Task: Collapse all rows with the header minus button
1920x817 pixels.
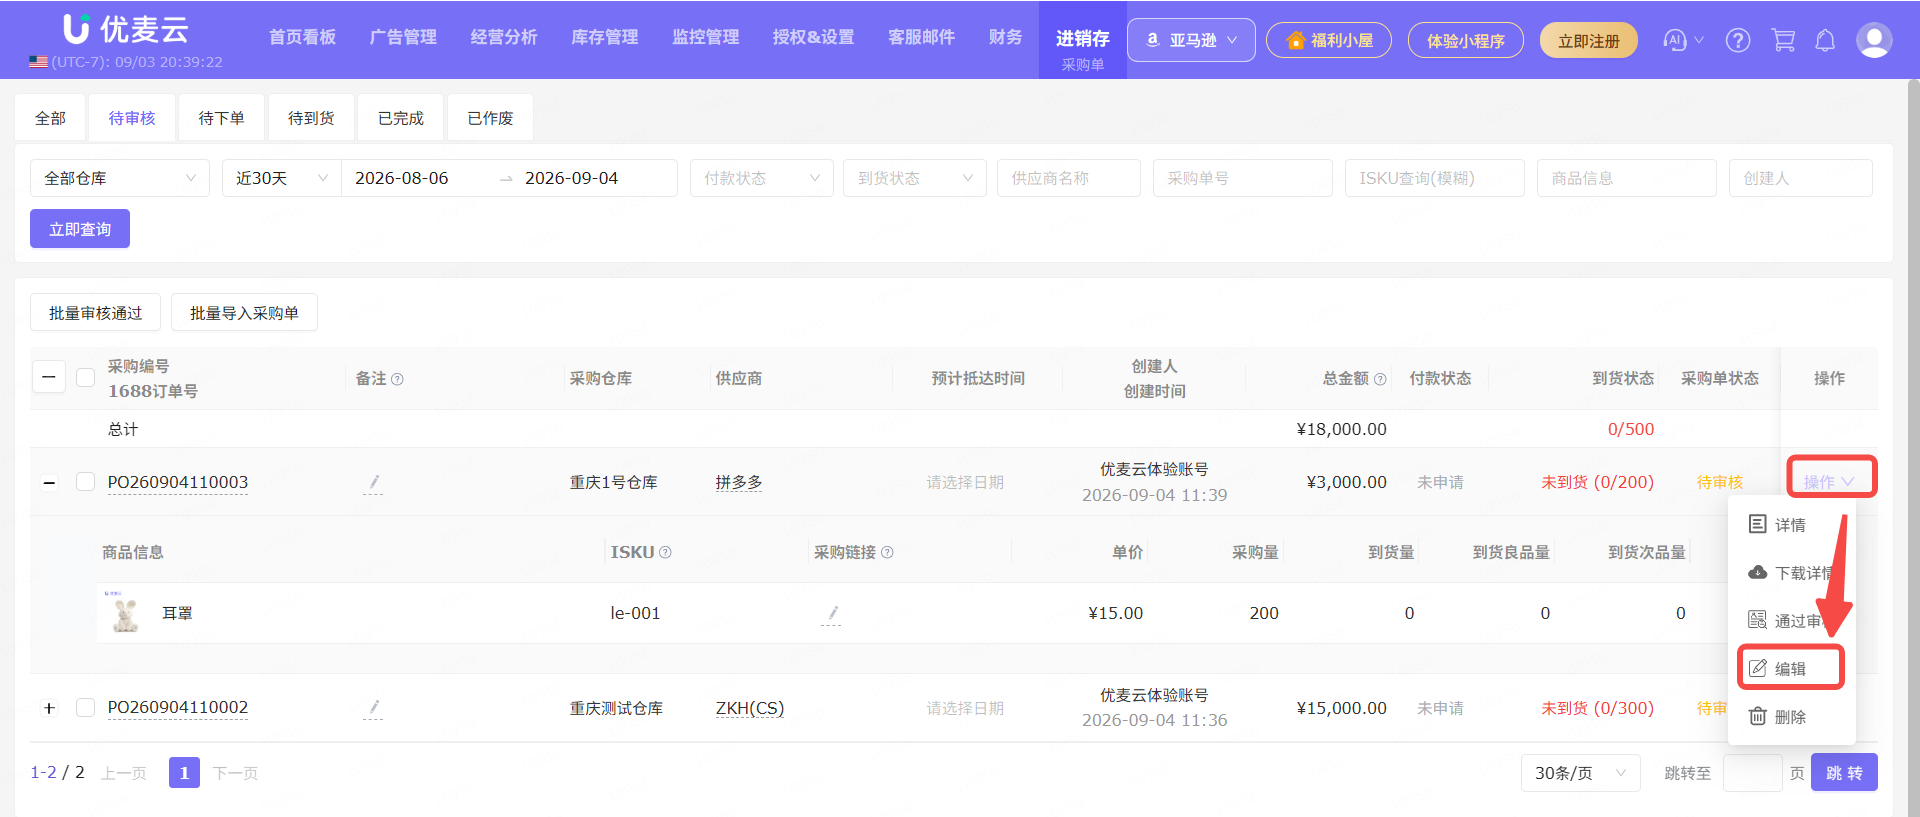Action: 49,378
